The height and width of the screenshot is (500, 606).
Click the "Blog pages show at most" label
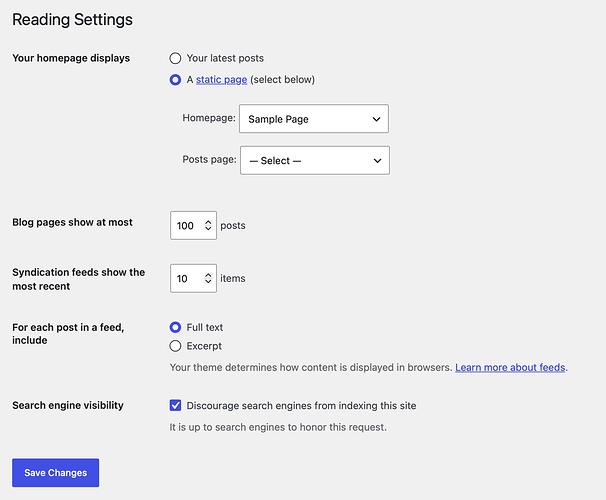point(72,222)
